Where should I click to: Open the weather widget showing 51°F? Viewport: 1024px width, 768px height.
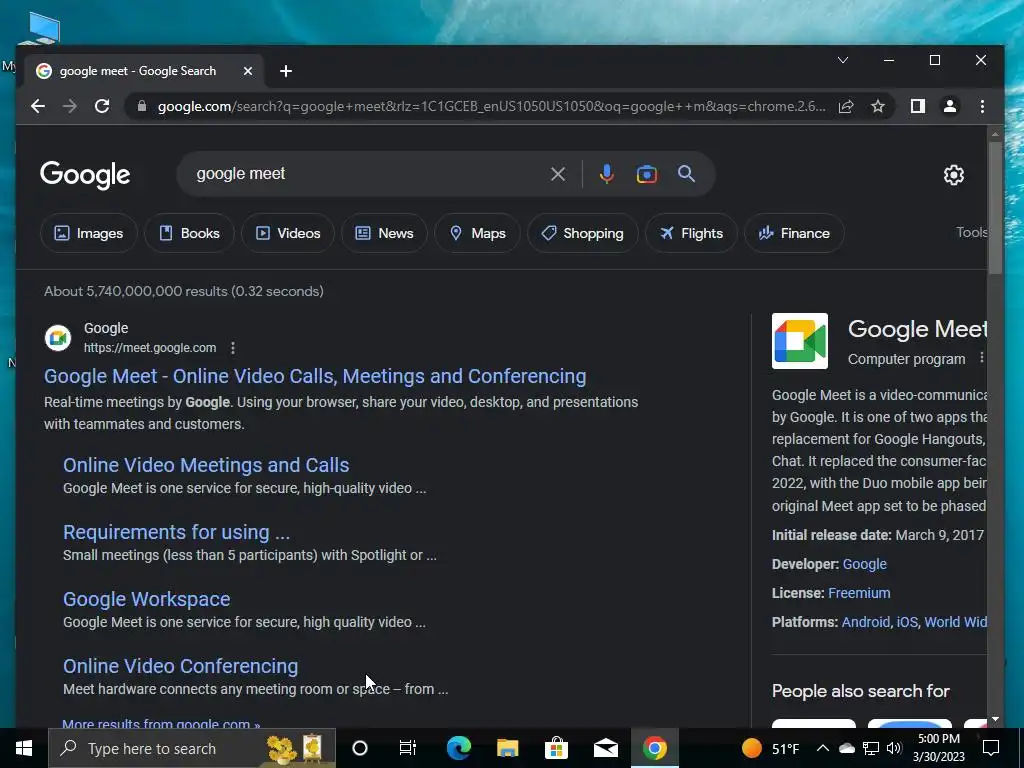coord(771,748)
